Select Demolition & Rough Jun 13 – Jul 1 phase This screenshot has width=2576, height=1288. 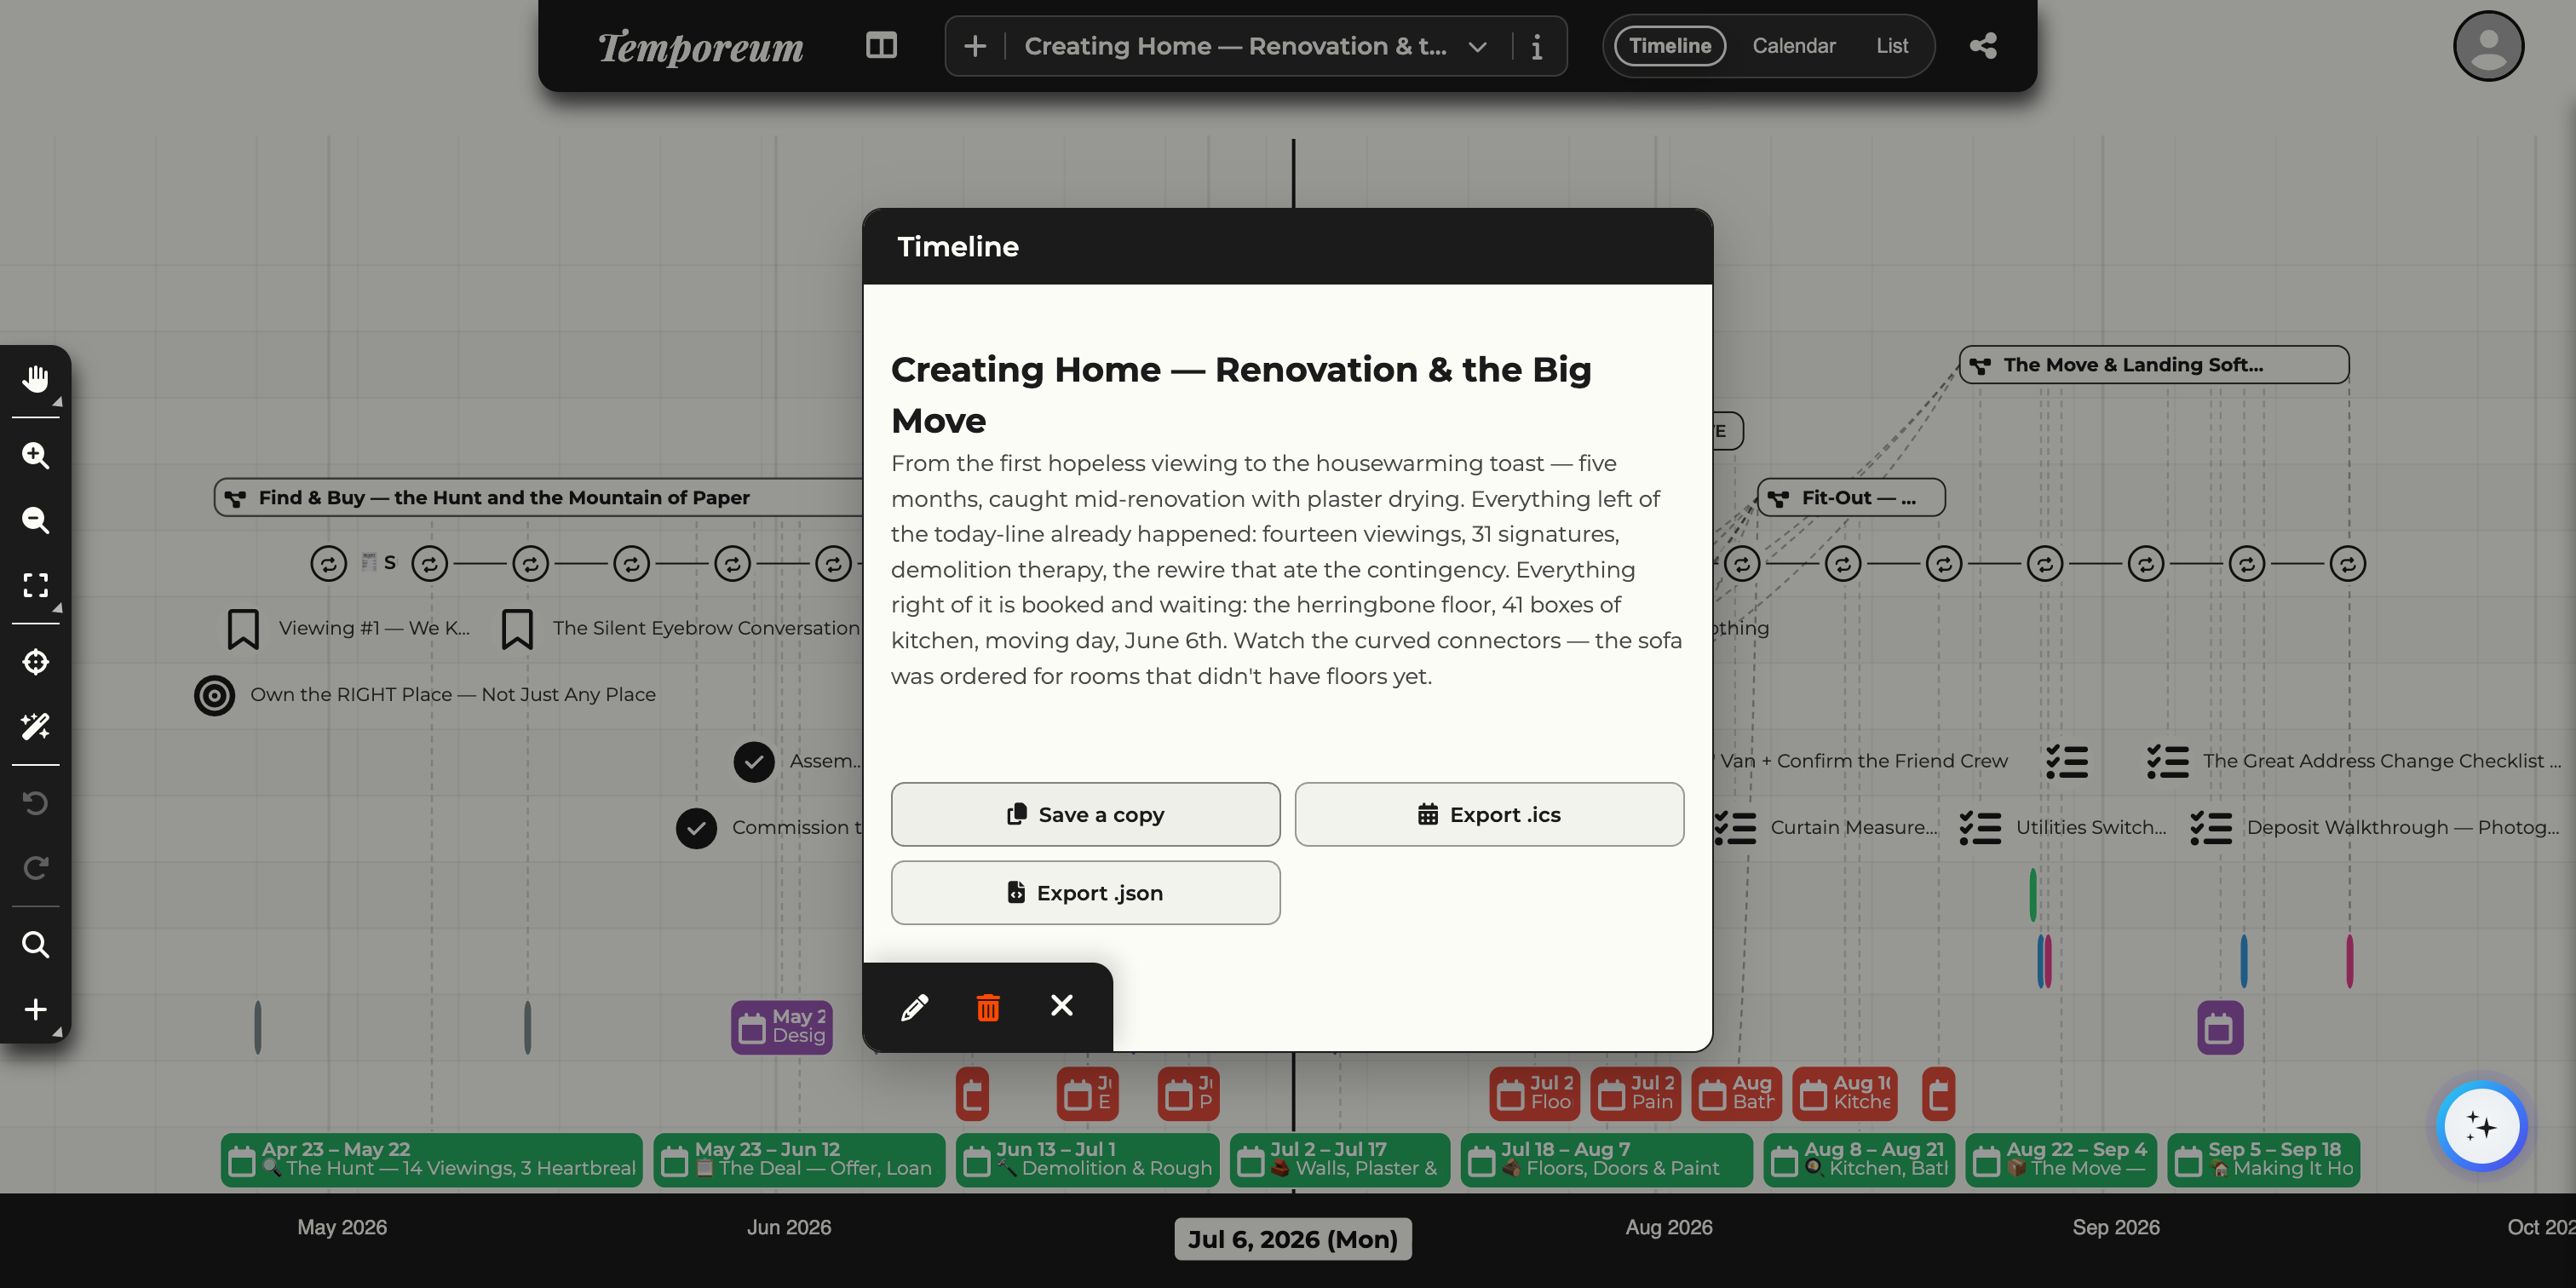pyautogui.click(x=1087, y=1159)
